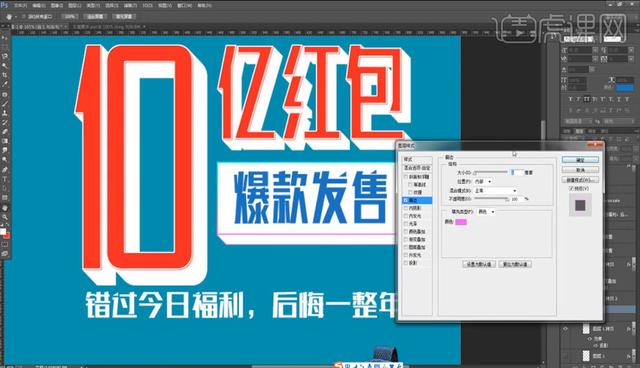This screenshot has height=368, width=640.
Task: Select the Move tool in the toolbox
Action: 5,37
